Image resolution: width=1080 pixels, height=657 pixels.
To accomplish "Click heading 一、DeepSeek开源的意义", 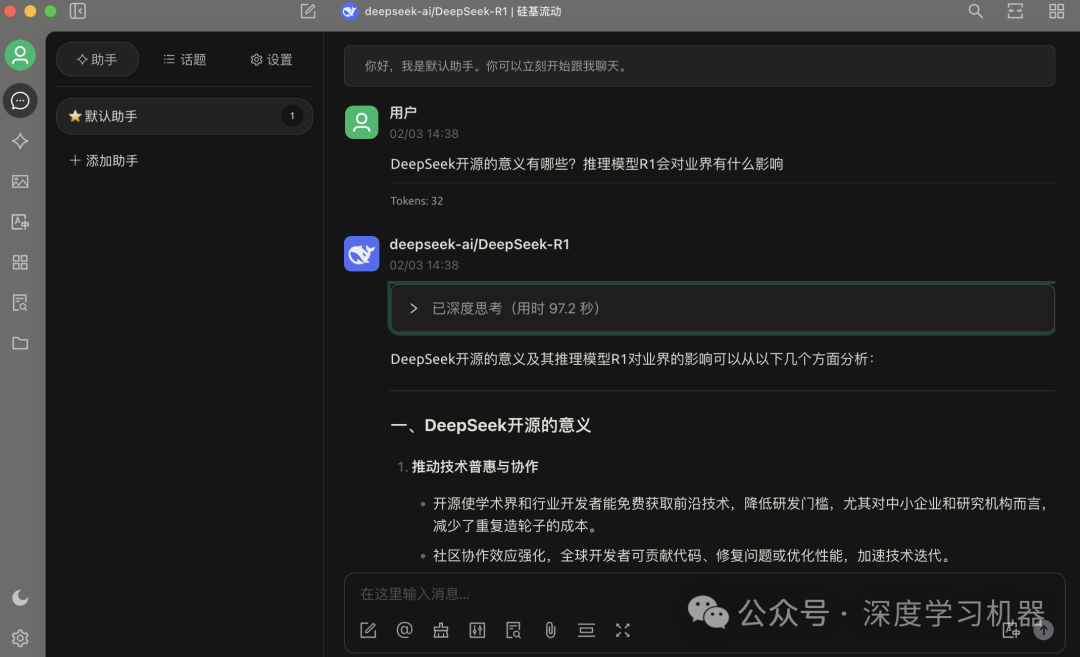I will tap(490, 426).
